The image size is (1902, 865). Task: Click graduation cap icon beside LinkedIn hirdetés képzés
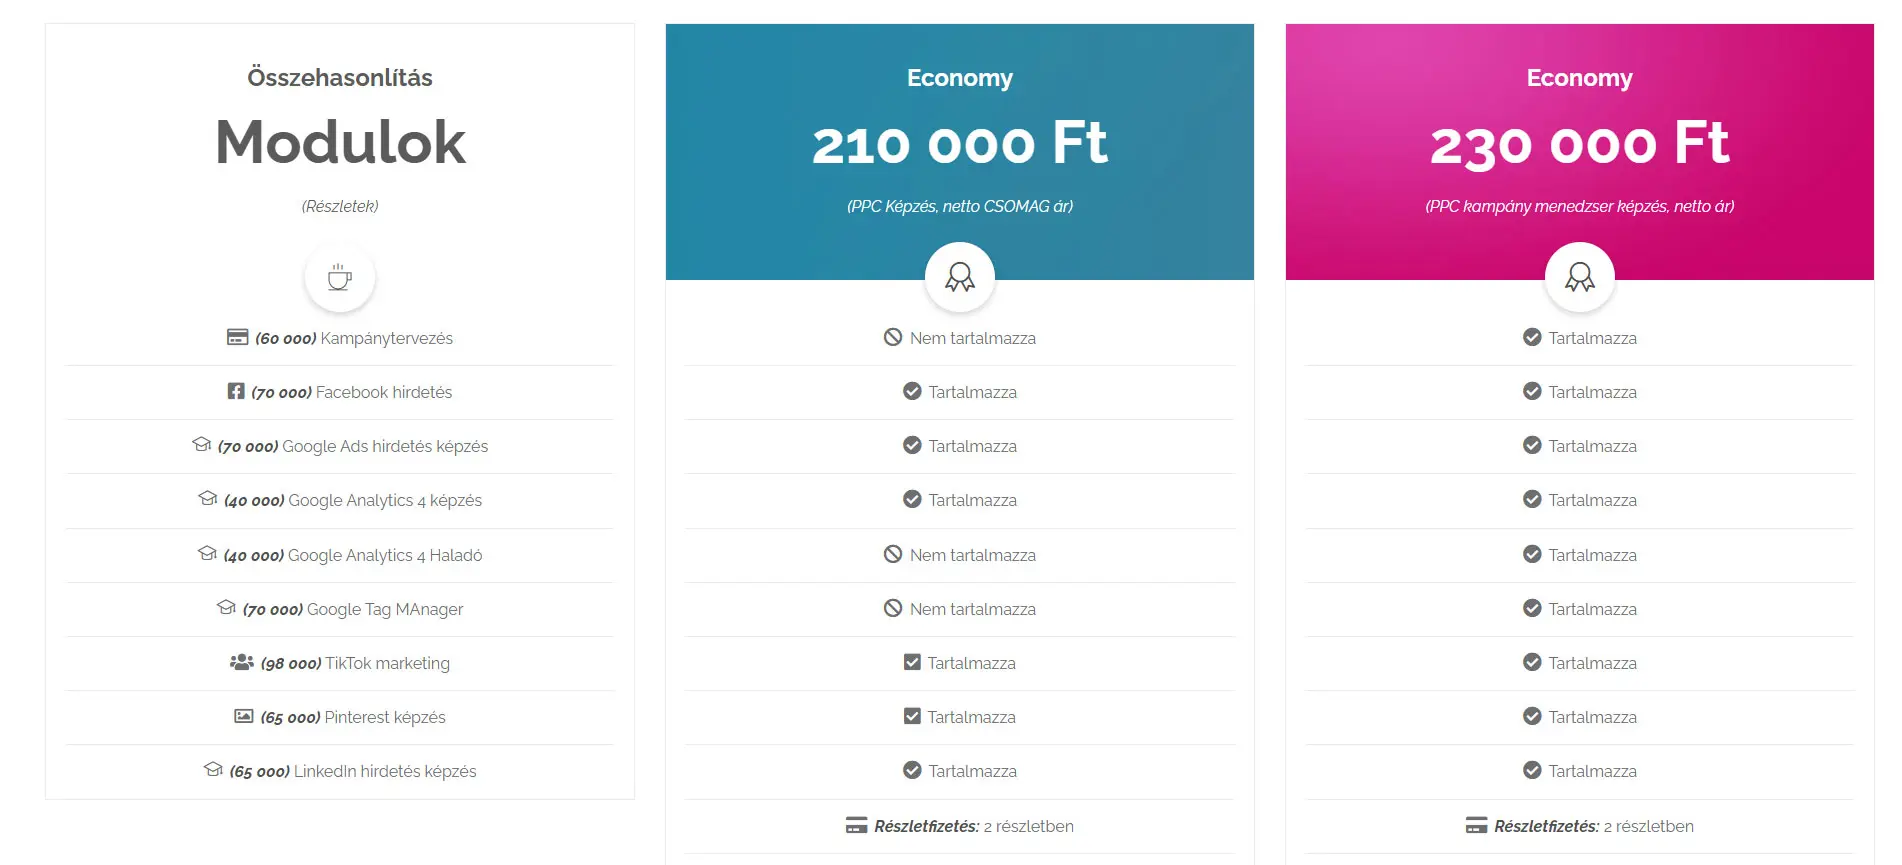tap(213, 769)
